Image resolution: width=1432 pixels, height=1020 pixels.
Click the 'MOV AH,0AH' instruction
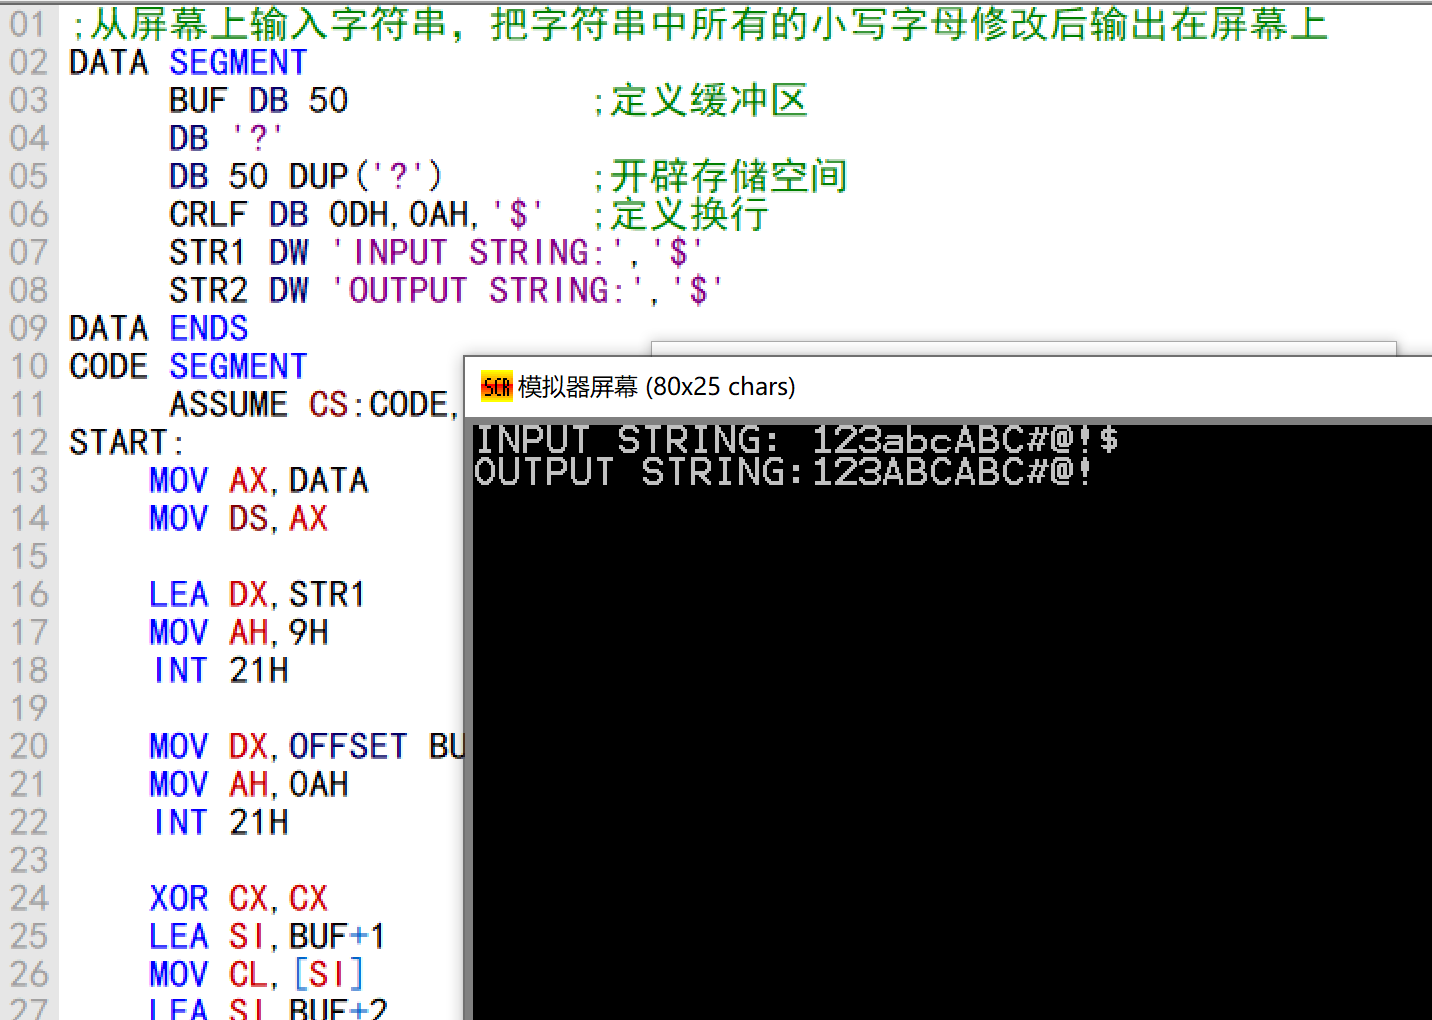(x=249, y=785)
